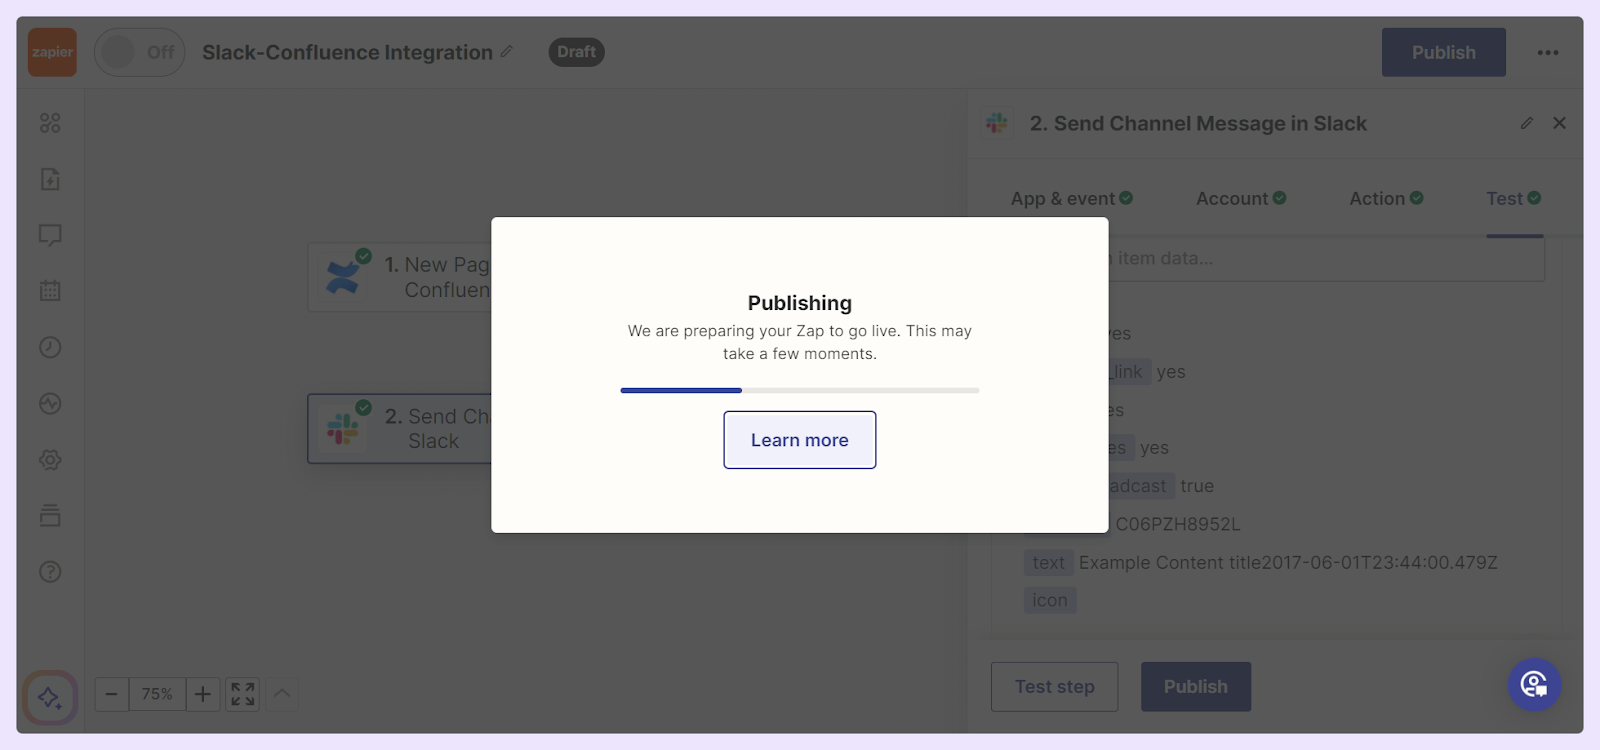Image resolution: width=1600 pixels, height=750 pixels.
Task: Zoom out with the minus button
Action: (x=112, y=694)
